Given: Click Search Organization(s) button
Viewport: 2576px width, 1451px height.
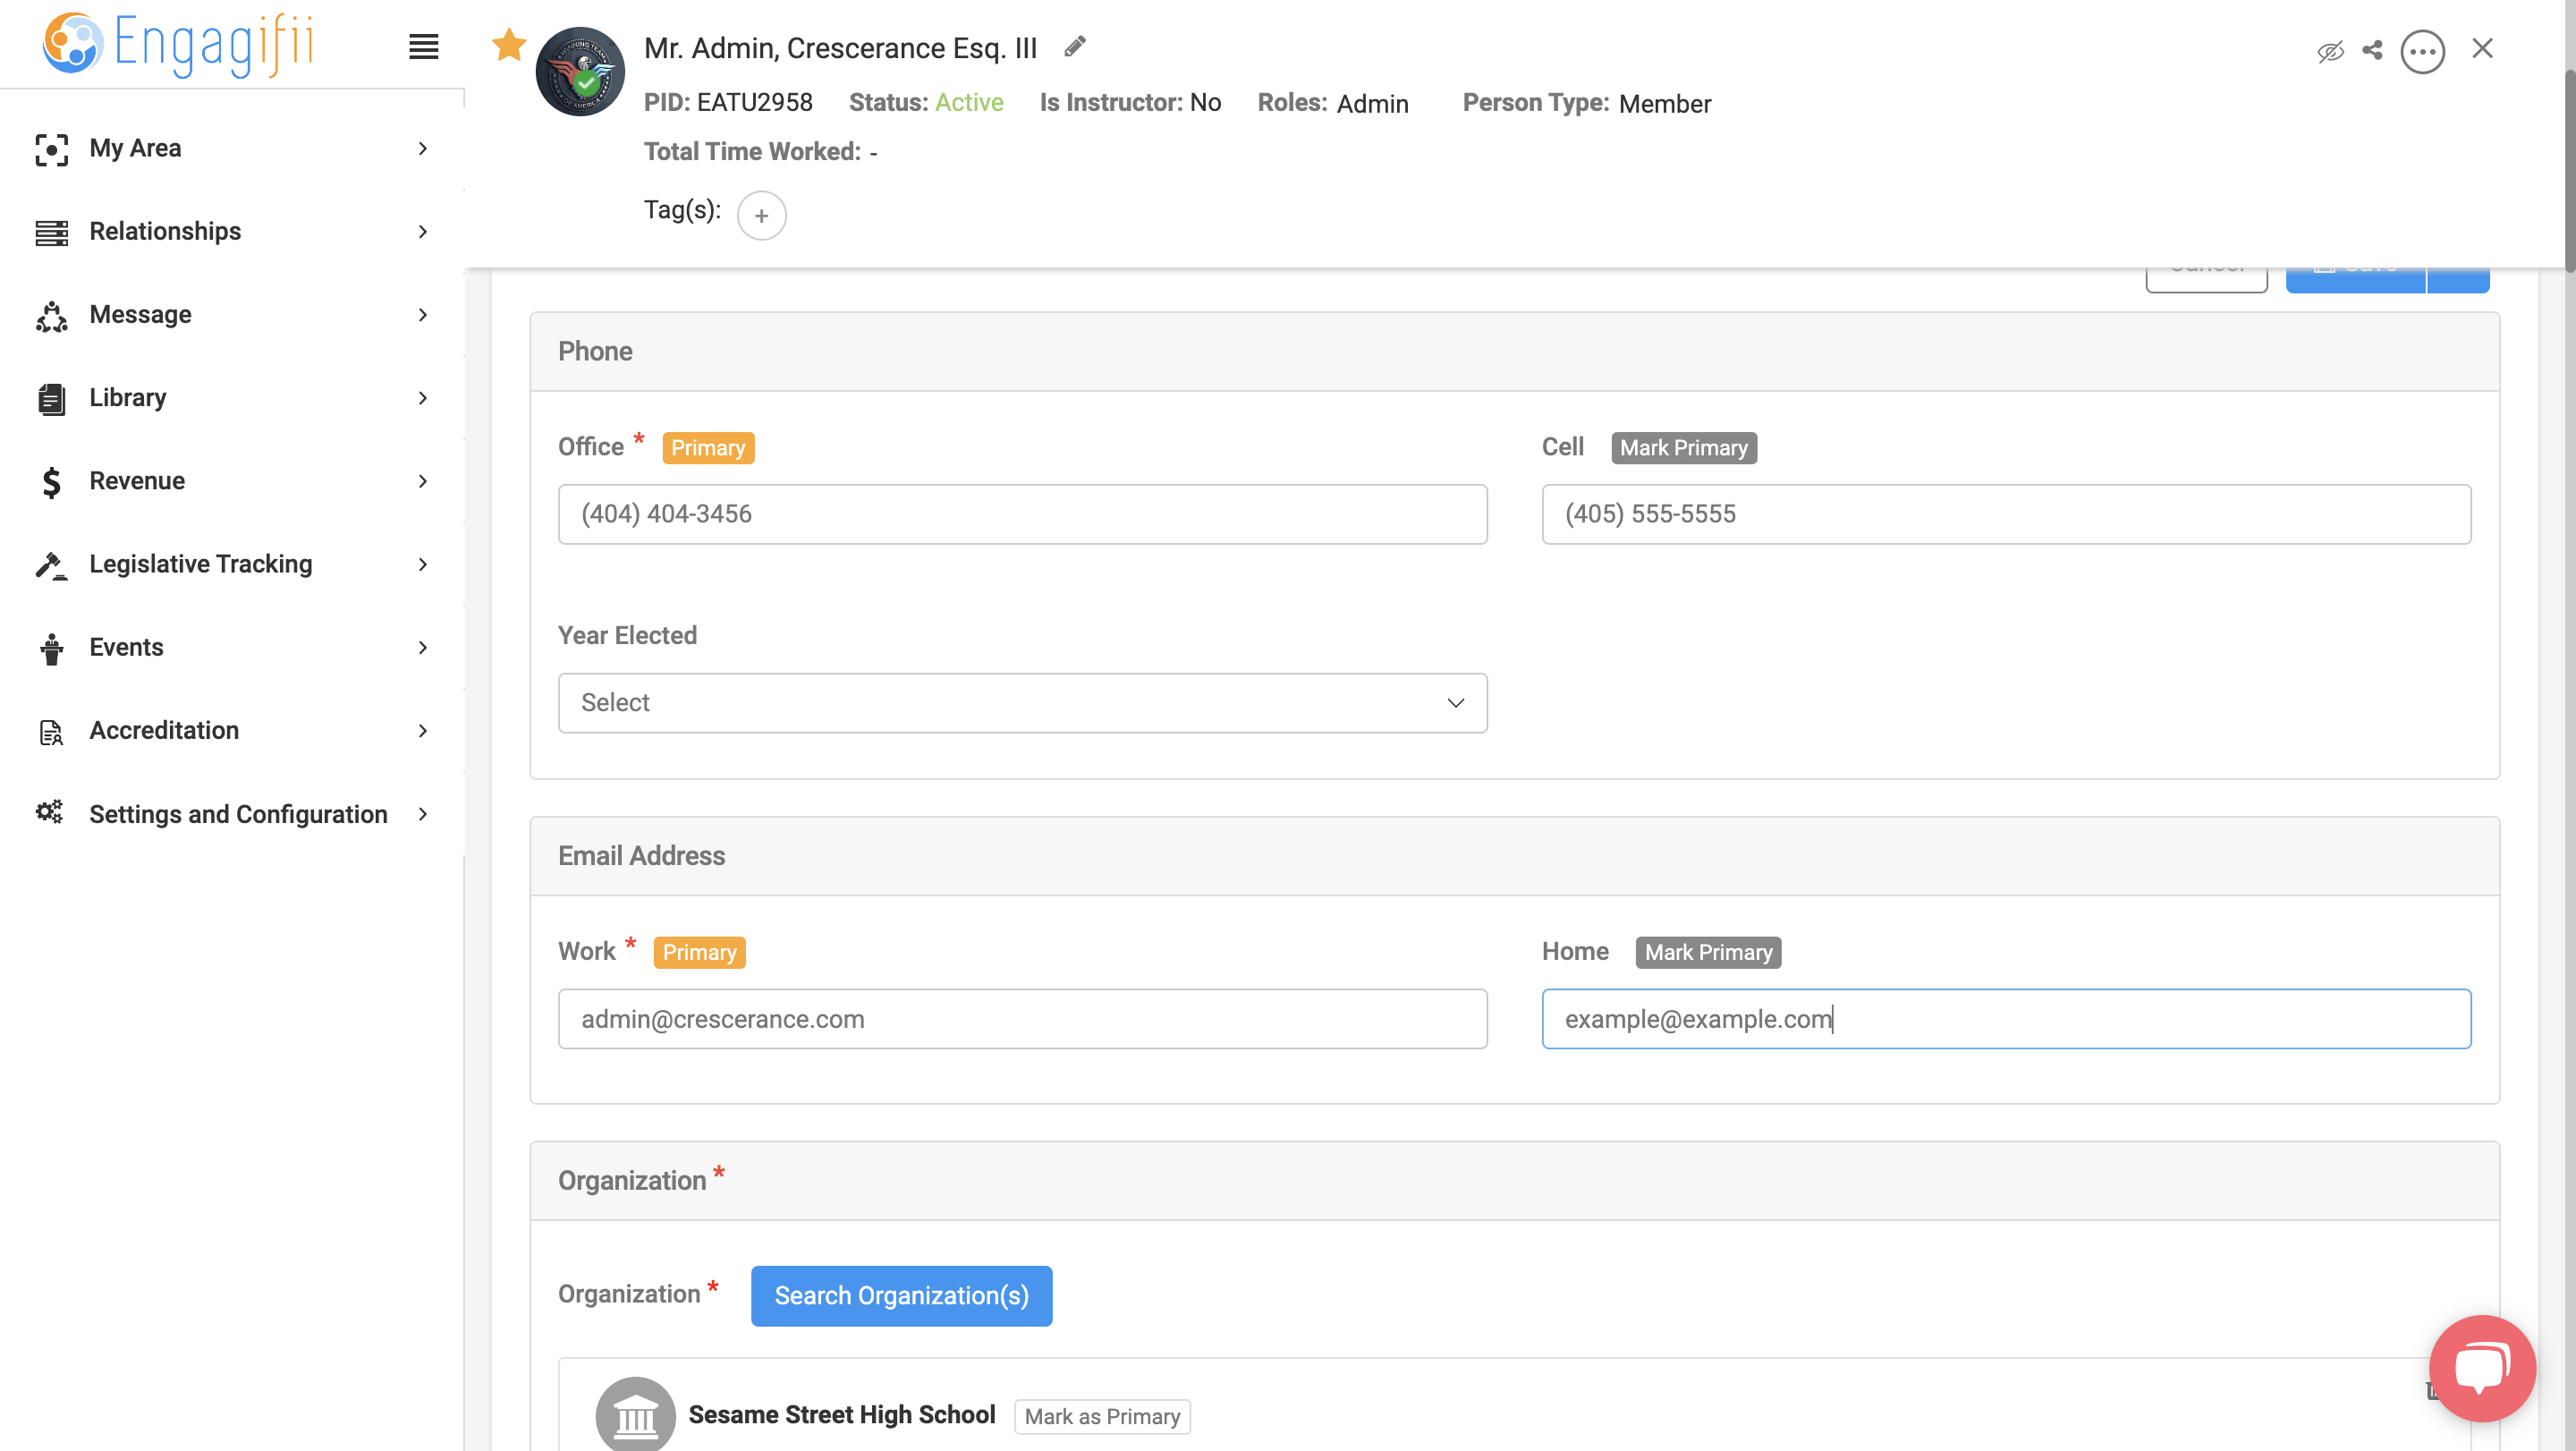Looking at the screenshot, I should pos(901,1295).
